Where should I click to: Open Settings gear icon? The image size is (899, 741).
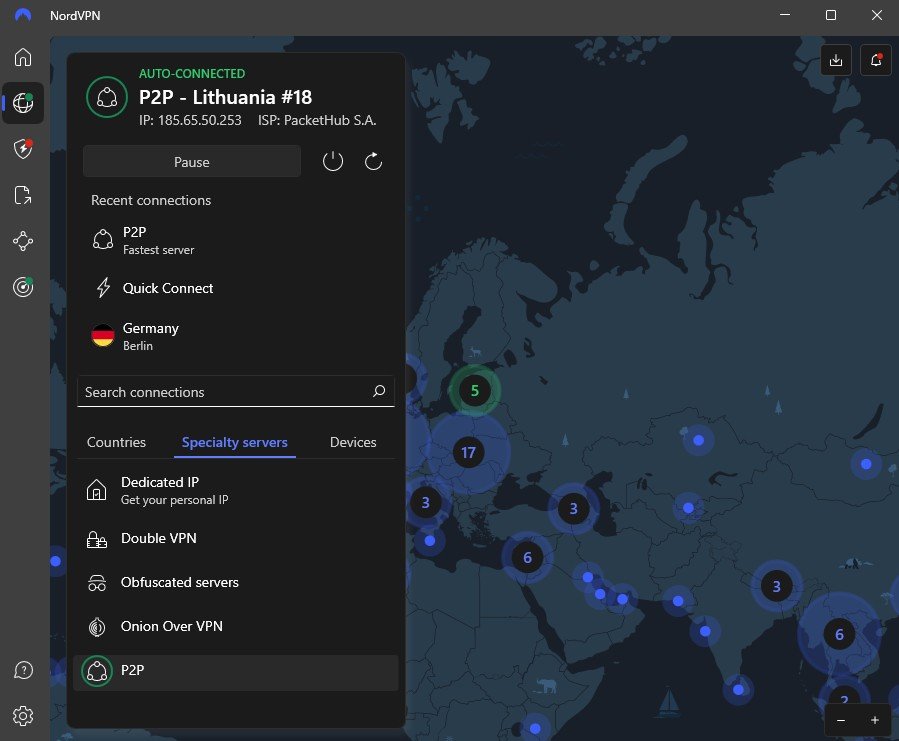[x=23, y=716]
